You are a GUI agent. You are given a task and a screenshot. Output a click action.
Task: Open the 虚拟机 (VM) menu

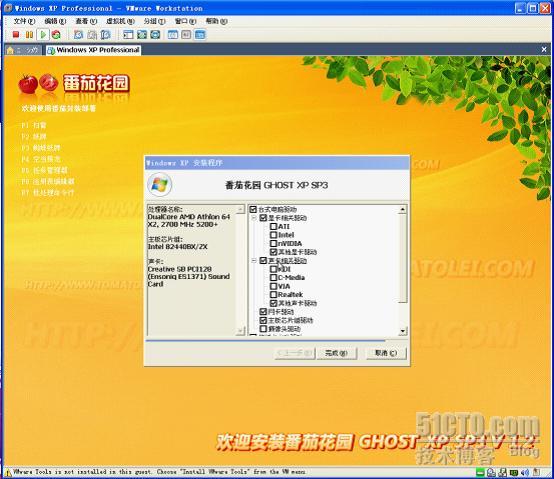(x=120, y=21)
